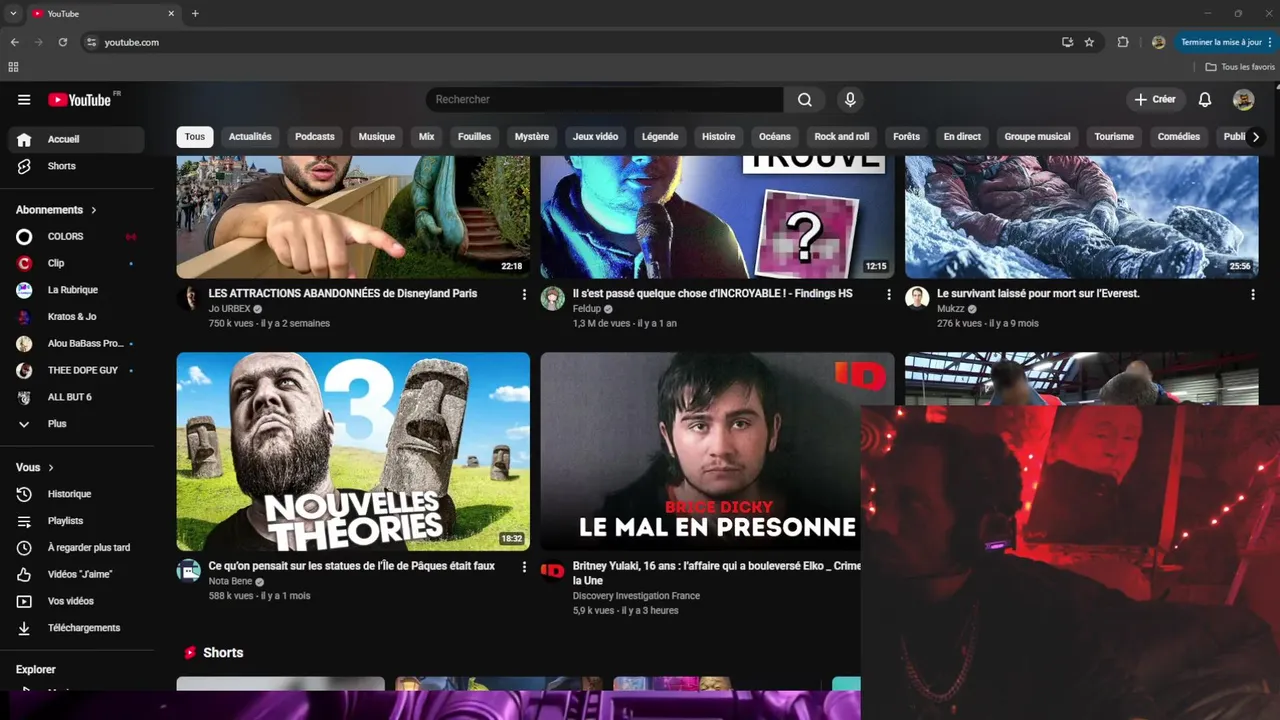Open THEE DOPE GUY subscription channel

click(x=76, y=371)
